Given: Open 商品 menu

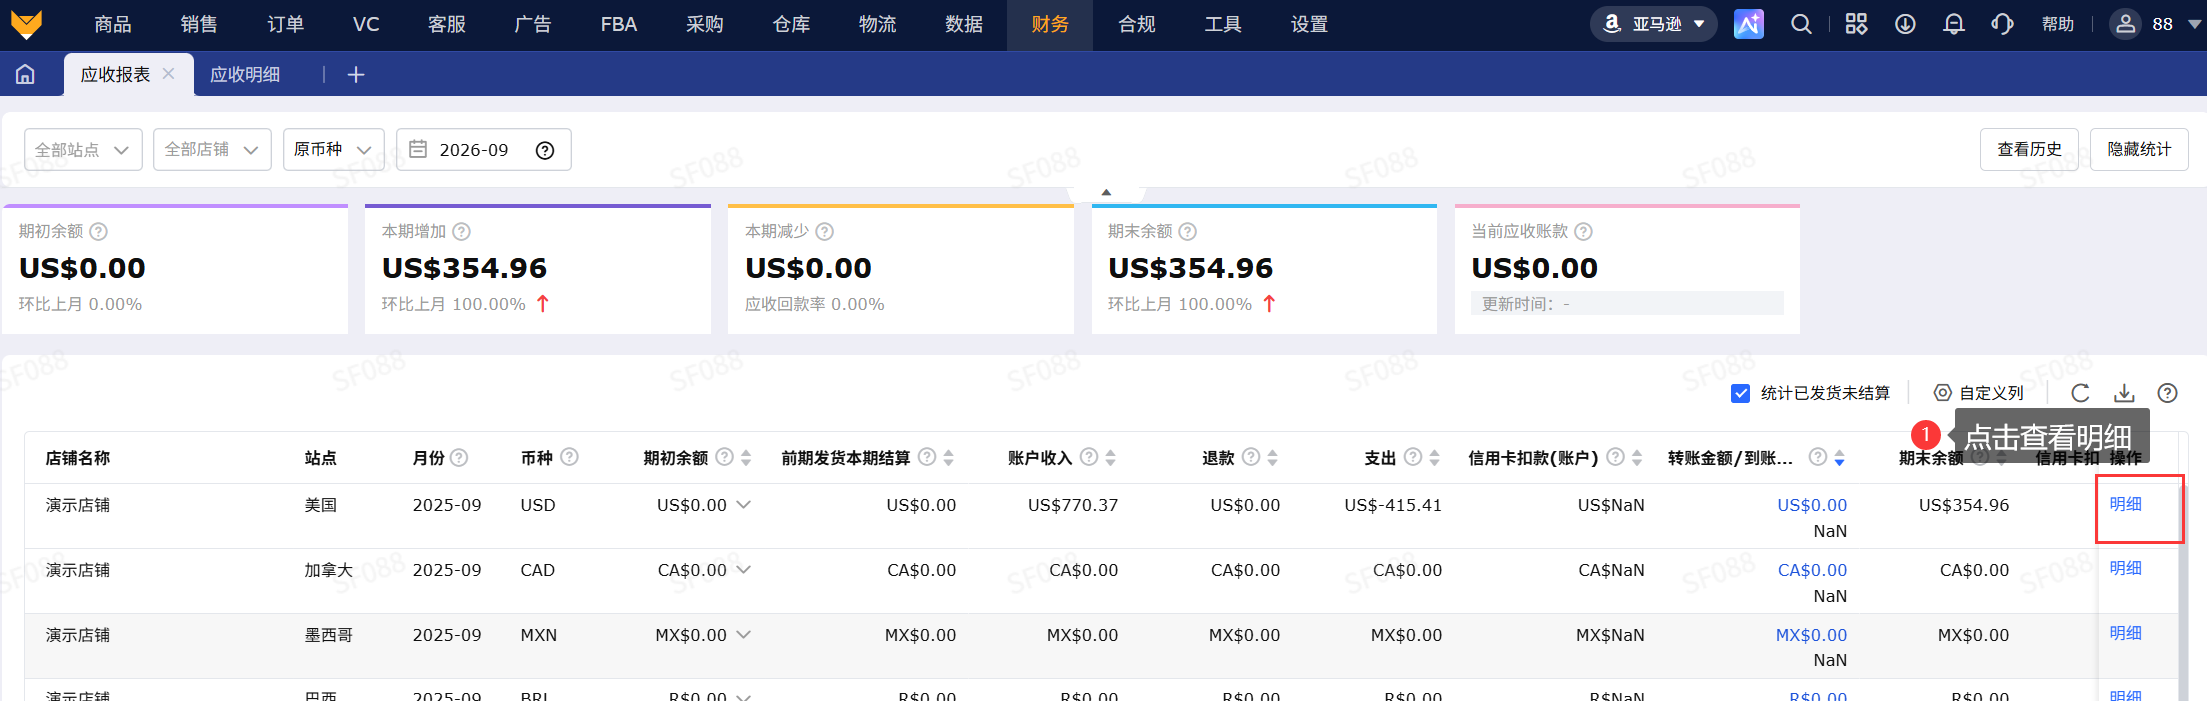Looking at the screenshot, I should 112,24.
